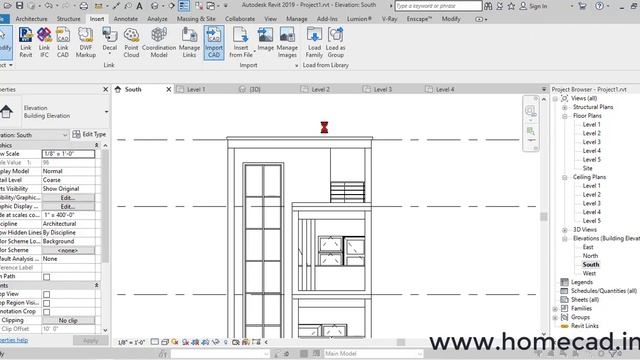640x360 pixels.
Task: Open the Massing & Site ribbon tab
Action: (196, 19)
